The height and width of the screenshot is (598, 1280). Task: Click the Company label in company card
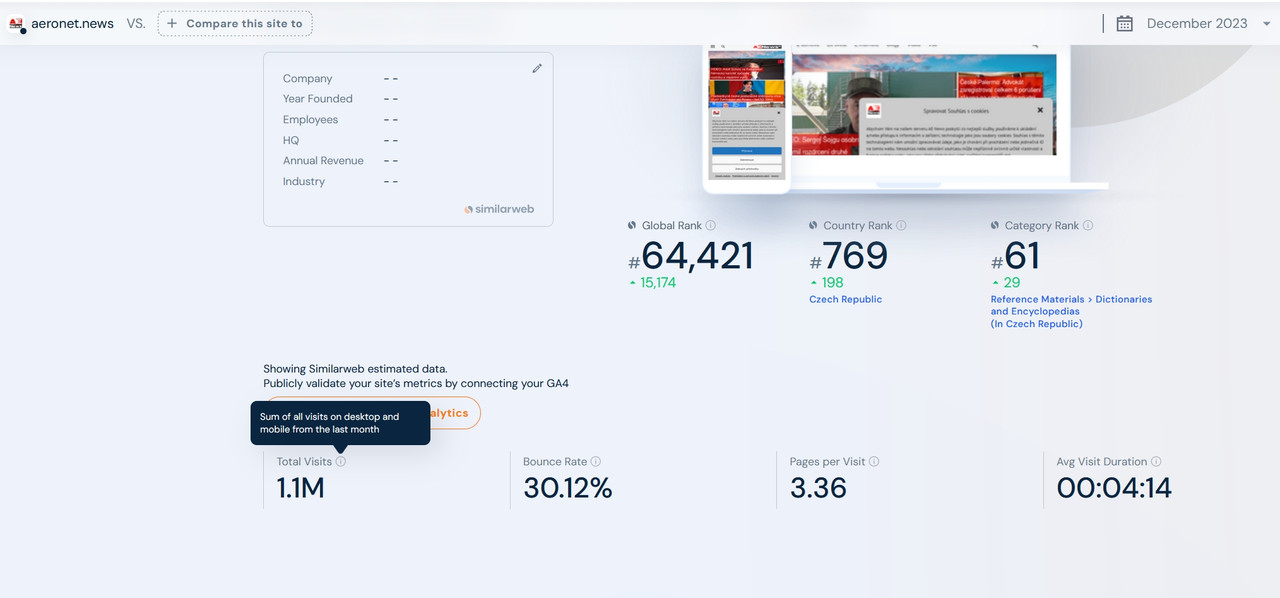click(308, 79)
